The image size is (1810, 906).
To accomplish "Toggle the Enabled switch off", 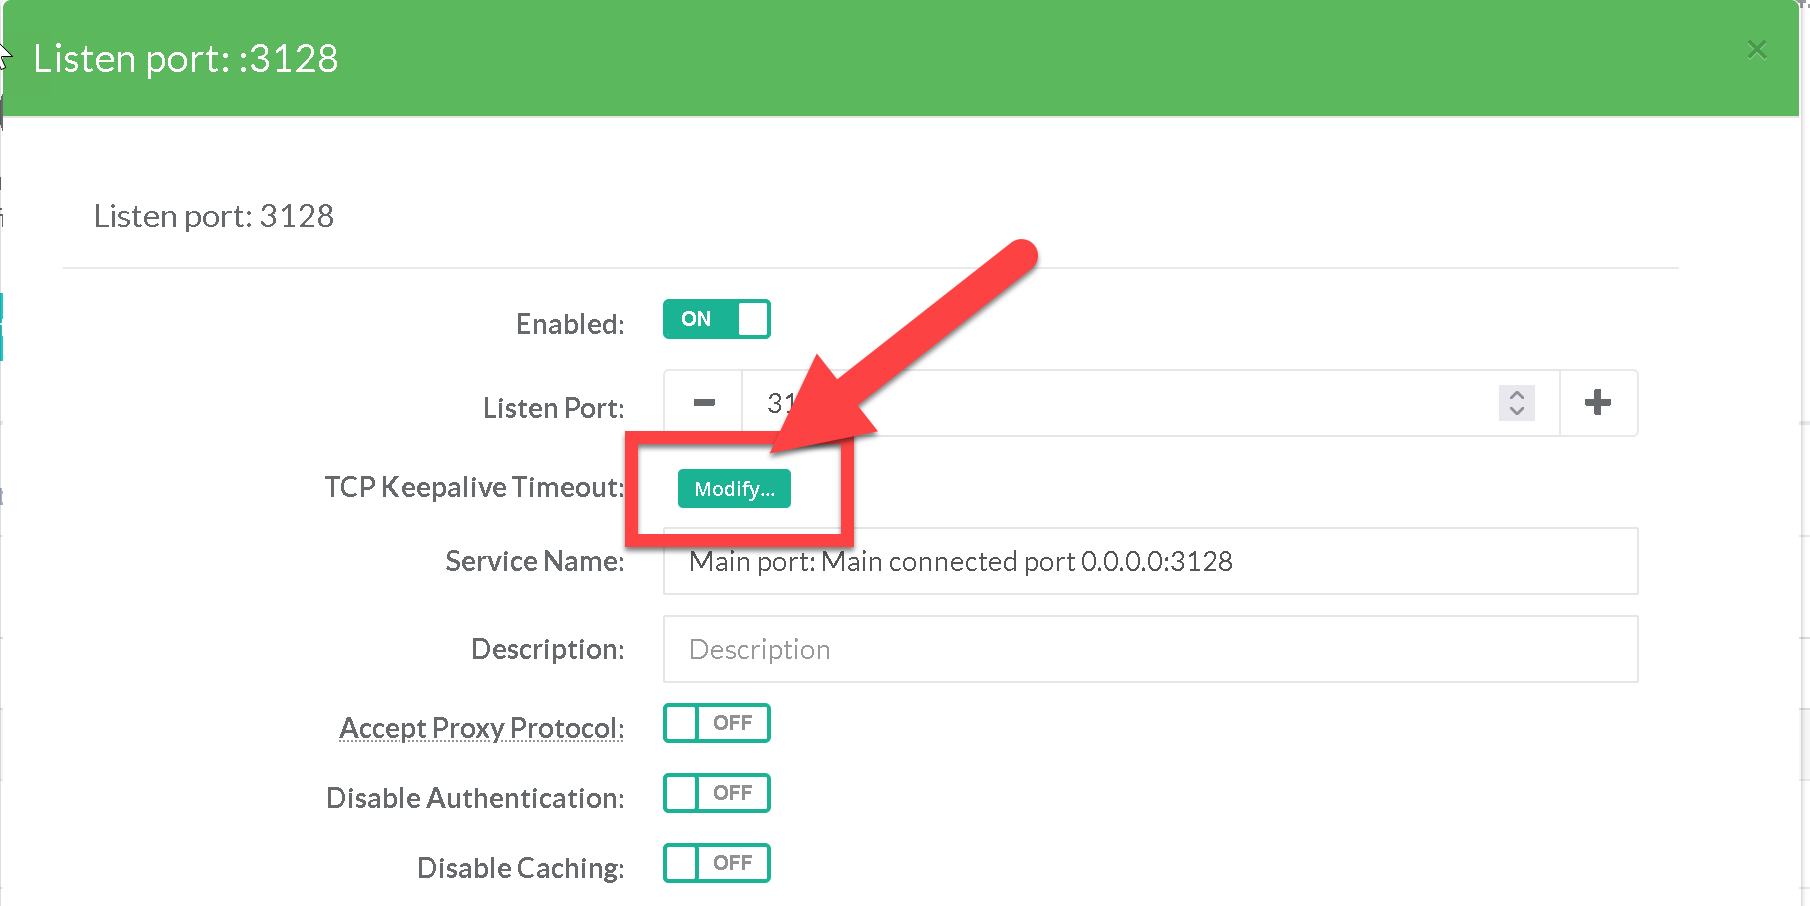I will [x=716, y=319].
